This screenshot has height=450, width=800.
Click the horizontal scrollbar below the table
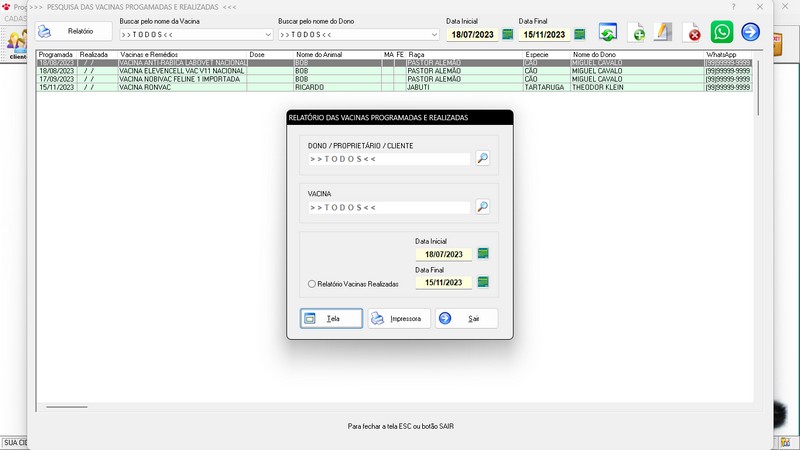tap(67, 407)
